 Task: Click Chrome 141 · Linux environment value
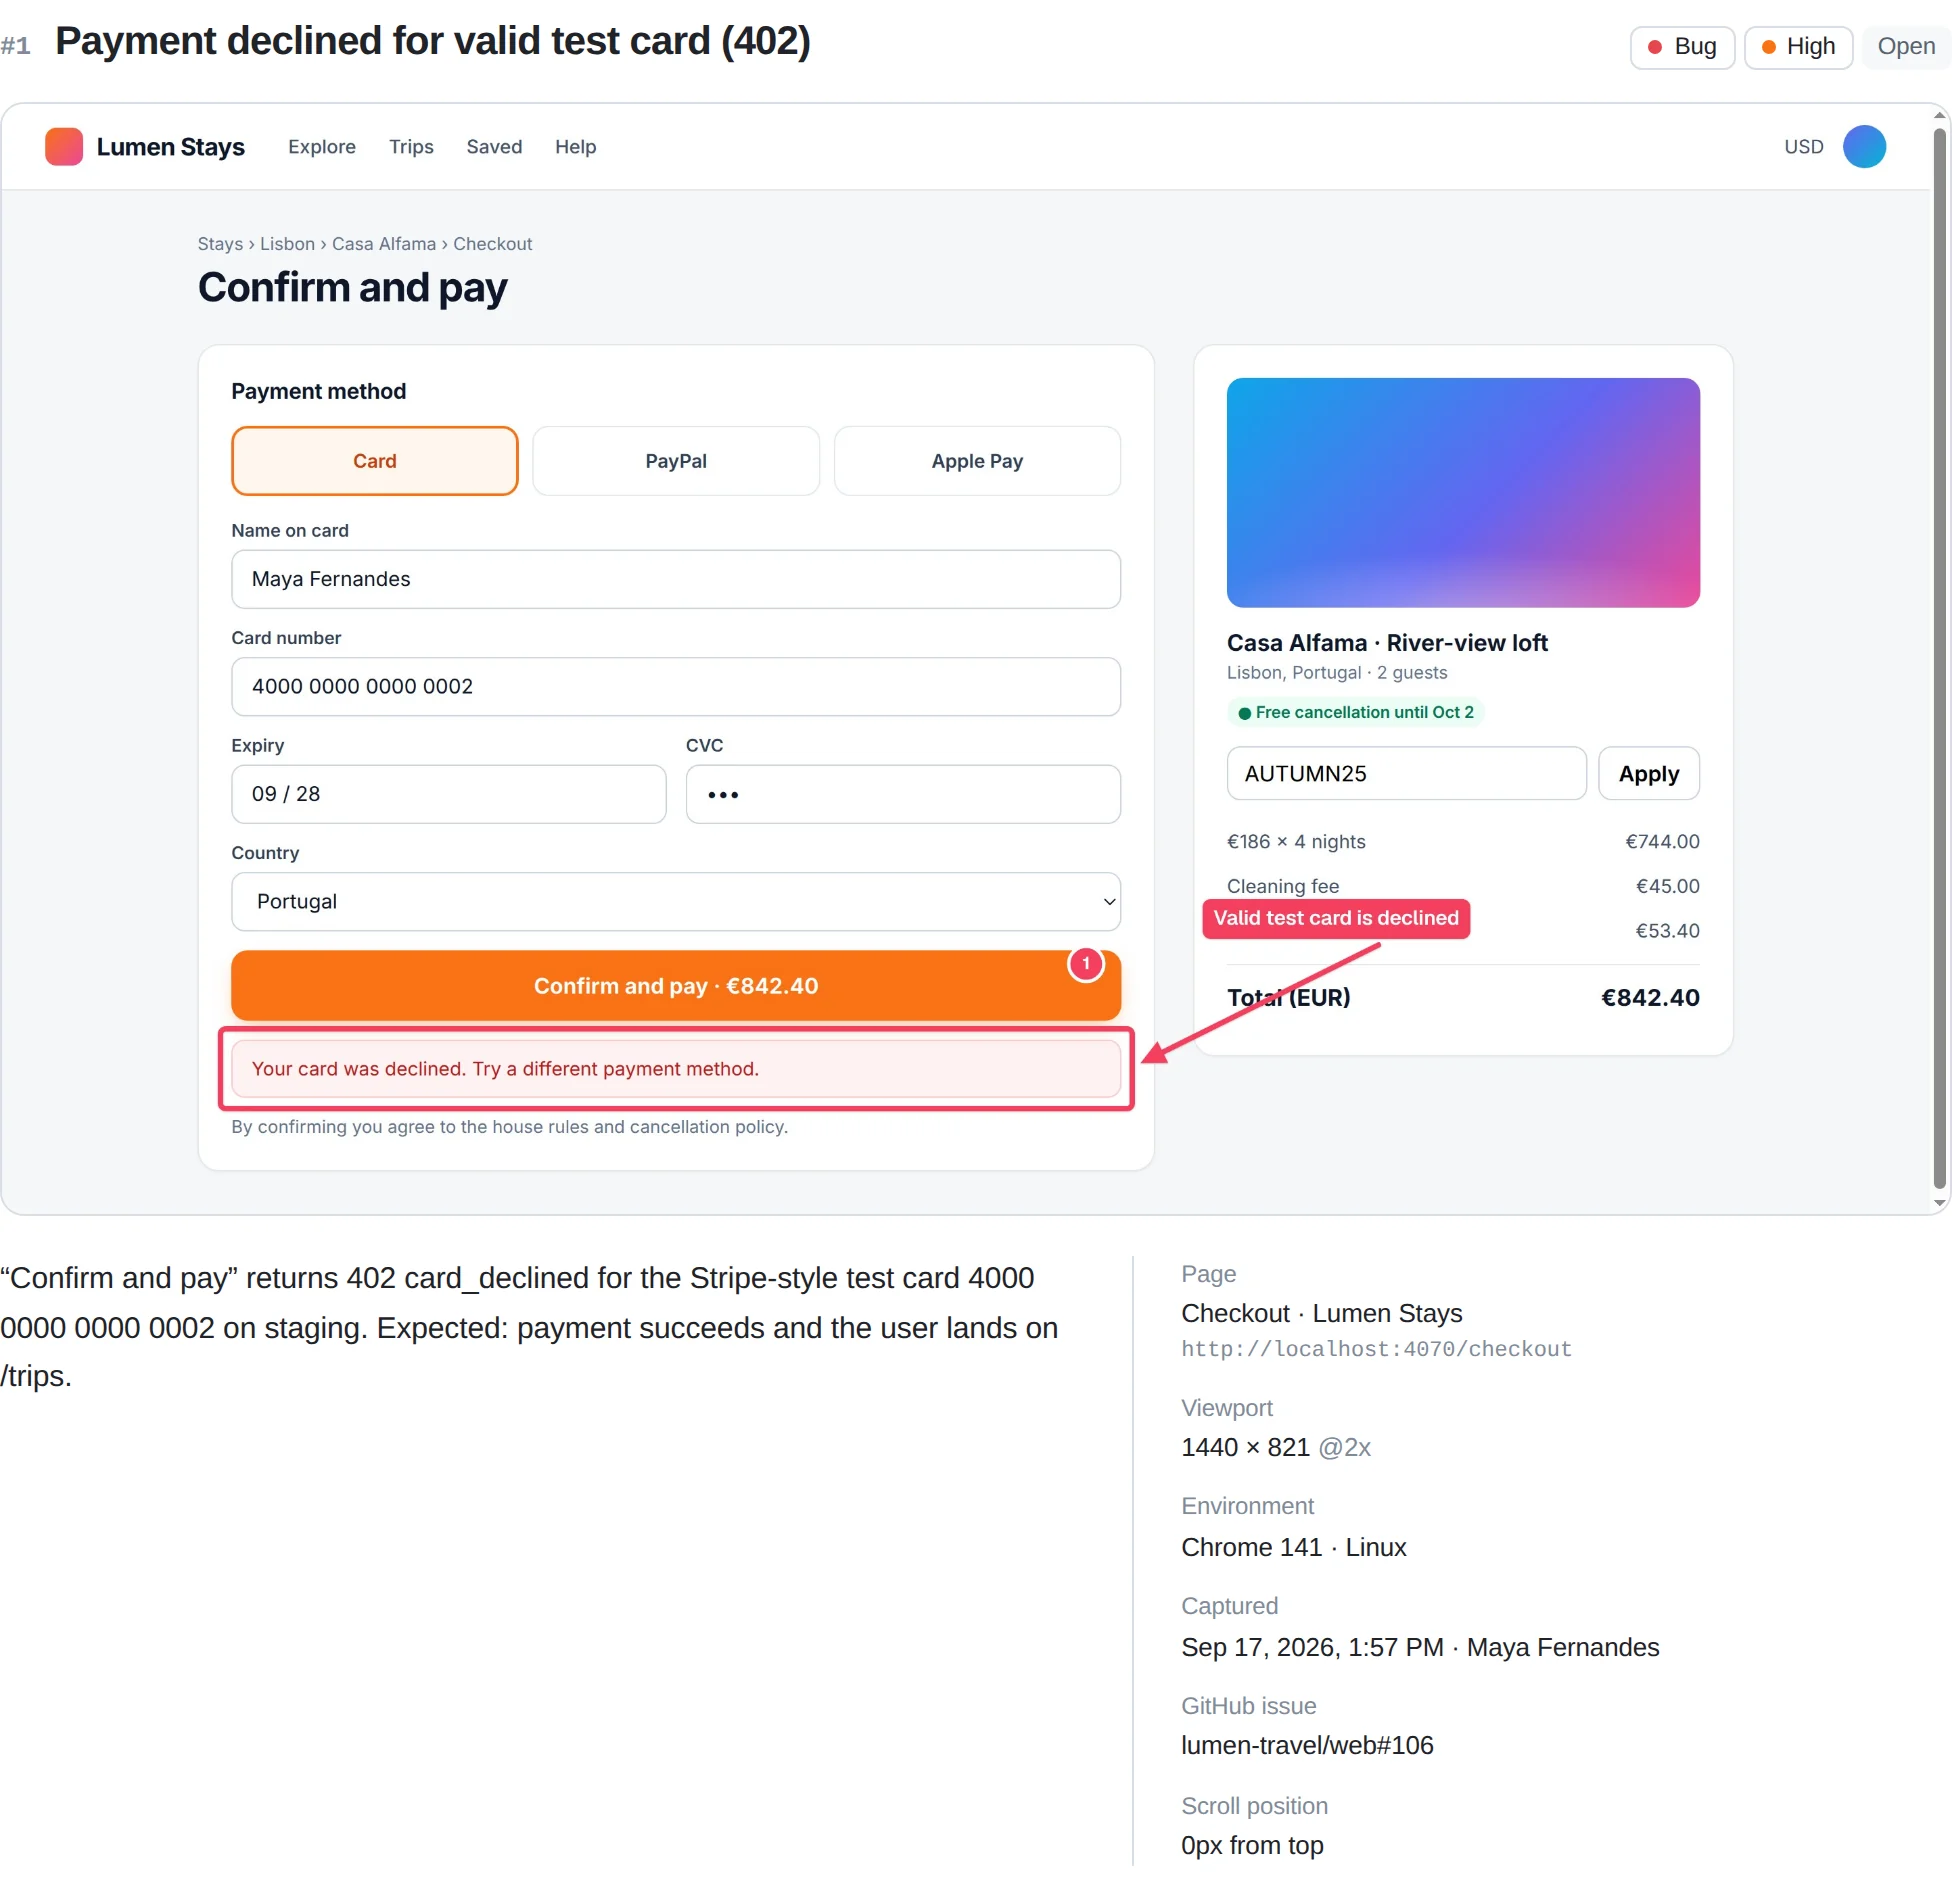pos(1294,1547)
